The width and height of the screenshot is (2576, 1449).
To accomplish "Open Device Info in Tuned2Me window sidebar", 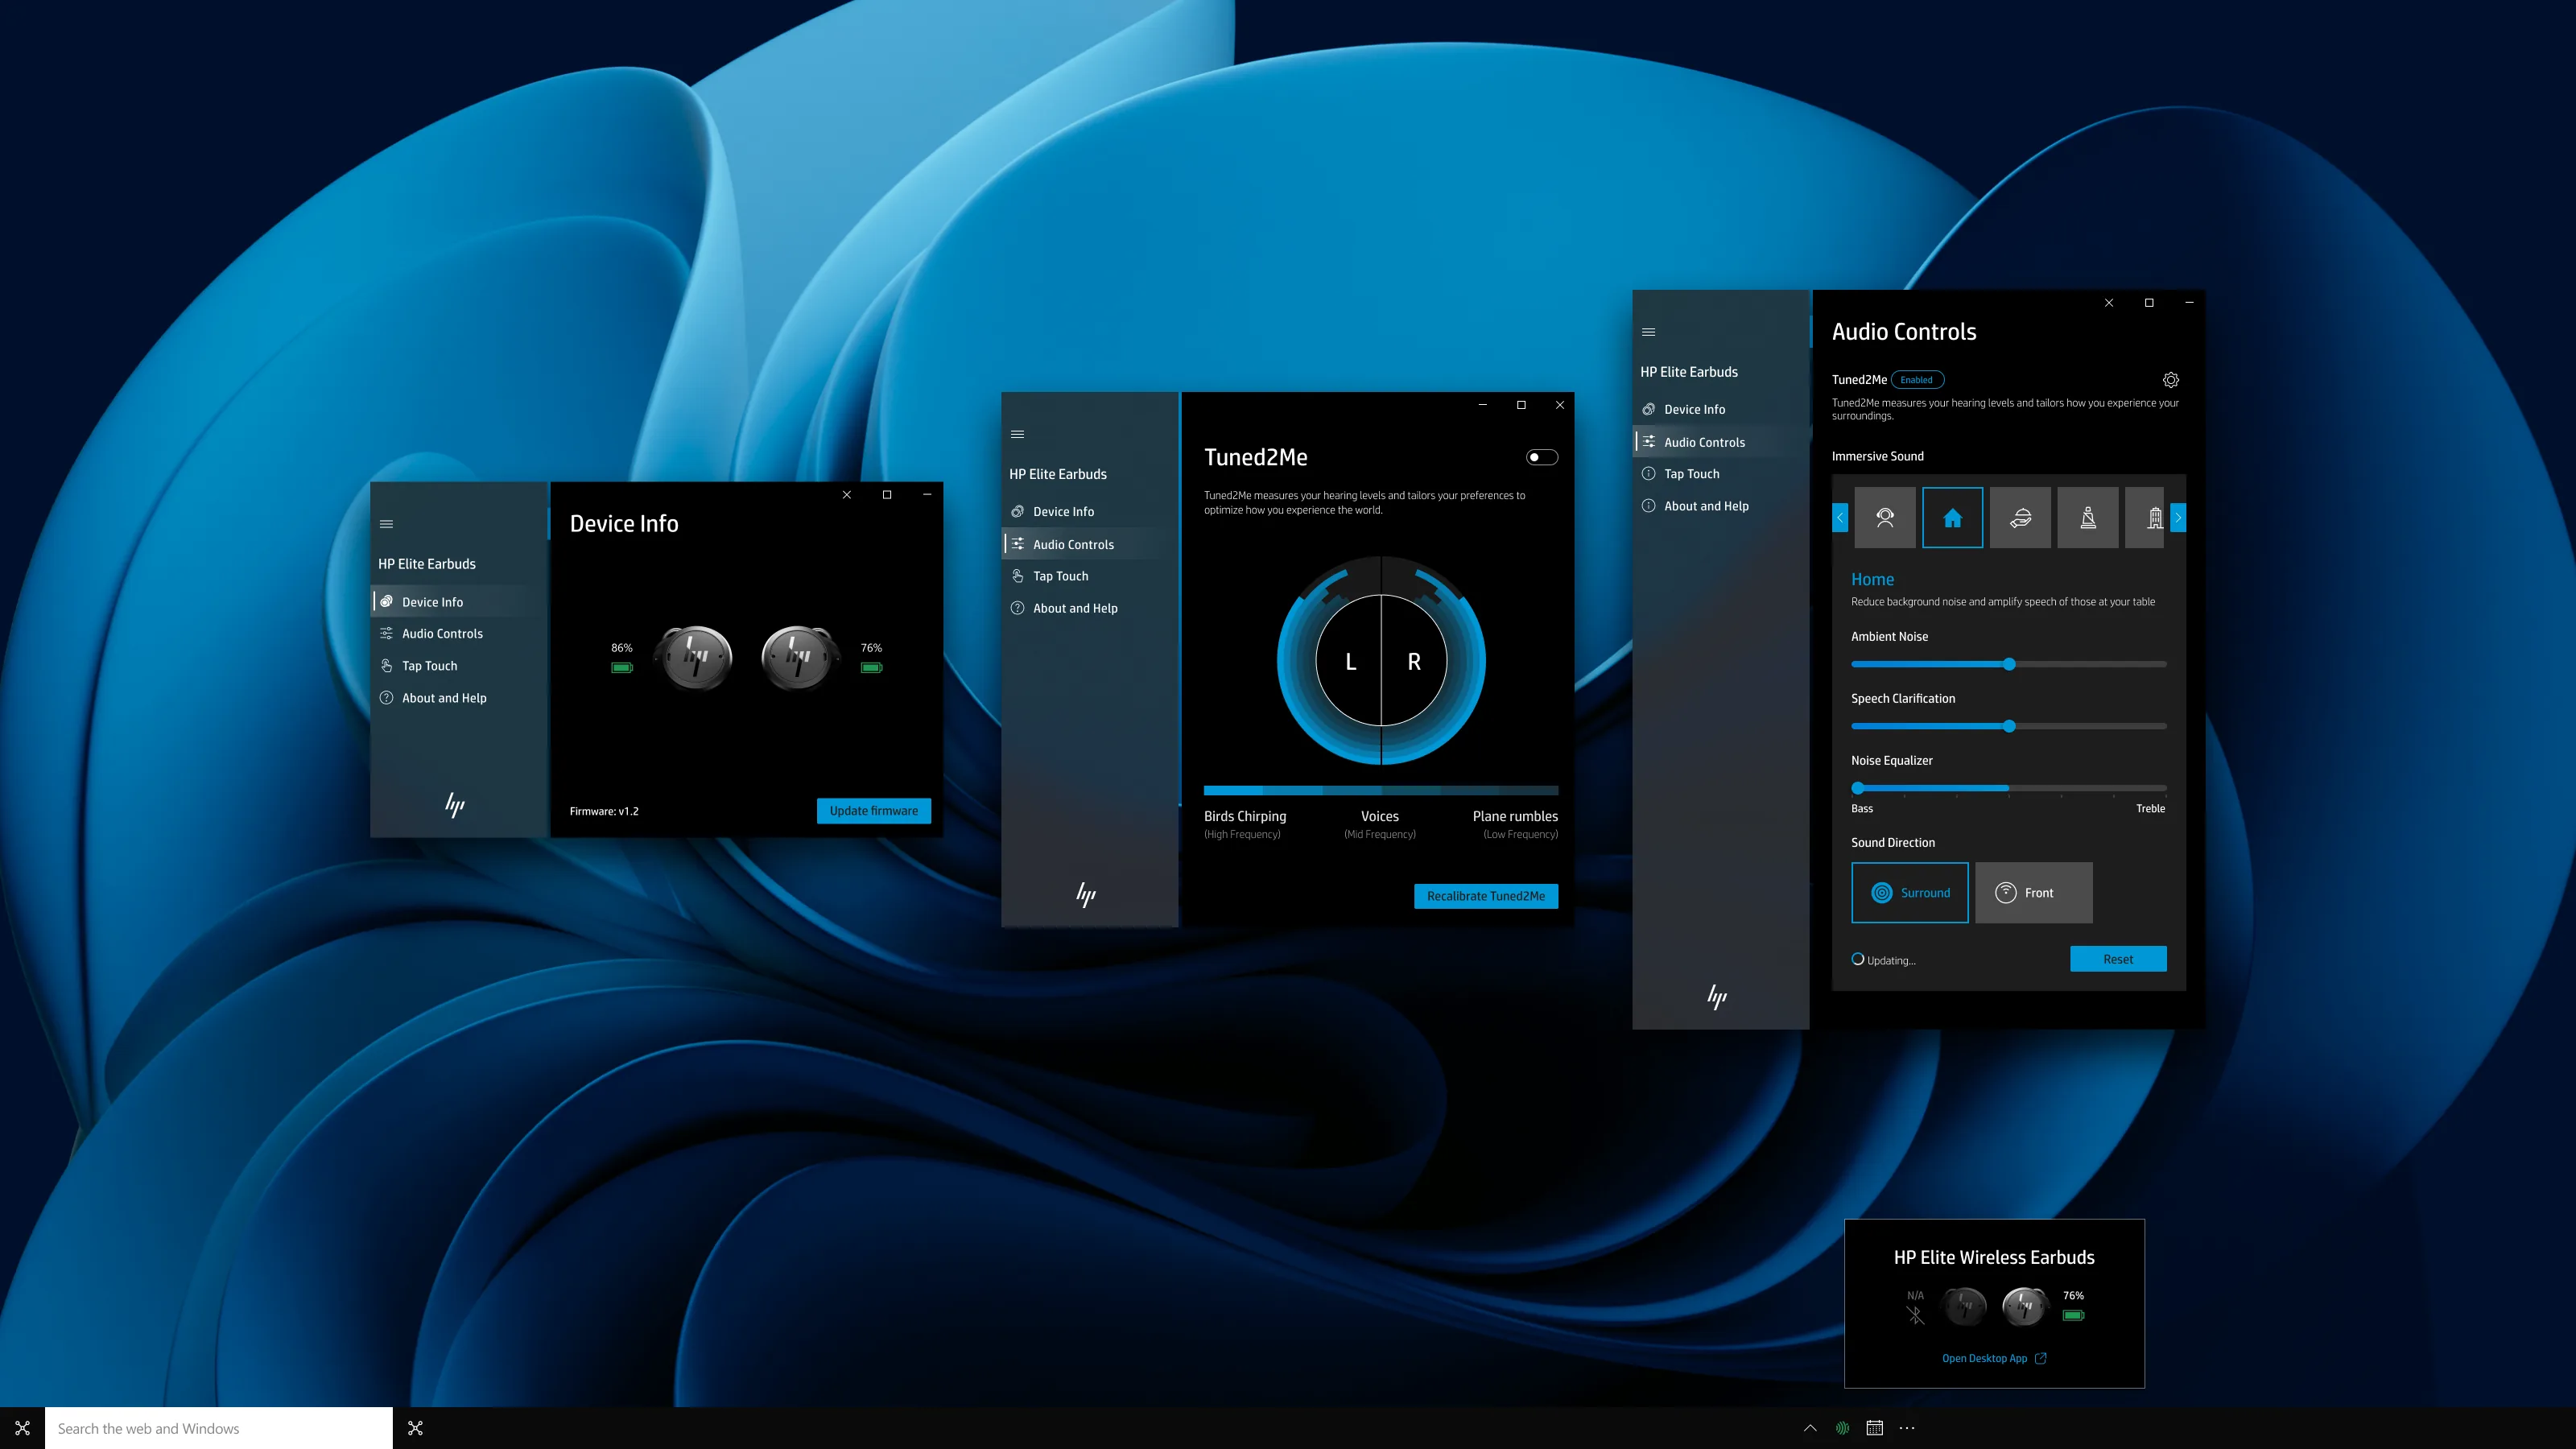I will (1090, 511).
